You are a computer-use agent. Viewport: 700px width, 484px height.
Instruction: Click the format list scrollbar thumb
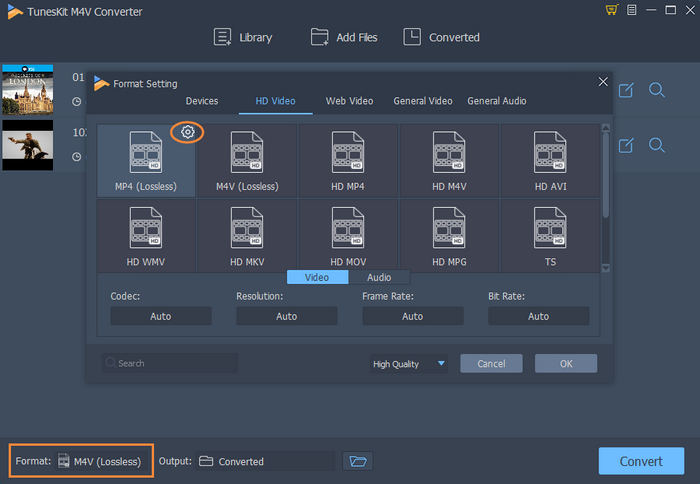coord(605,175)
